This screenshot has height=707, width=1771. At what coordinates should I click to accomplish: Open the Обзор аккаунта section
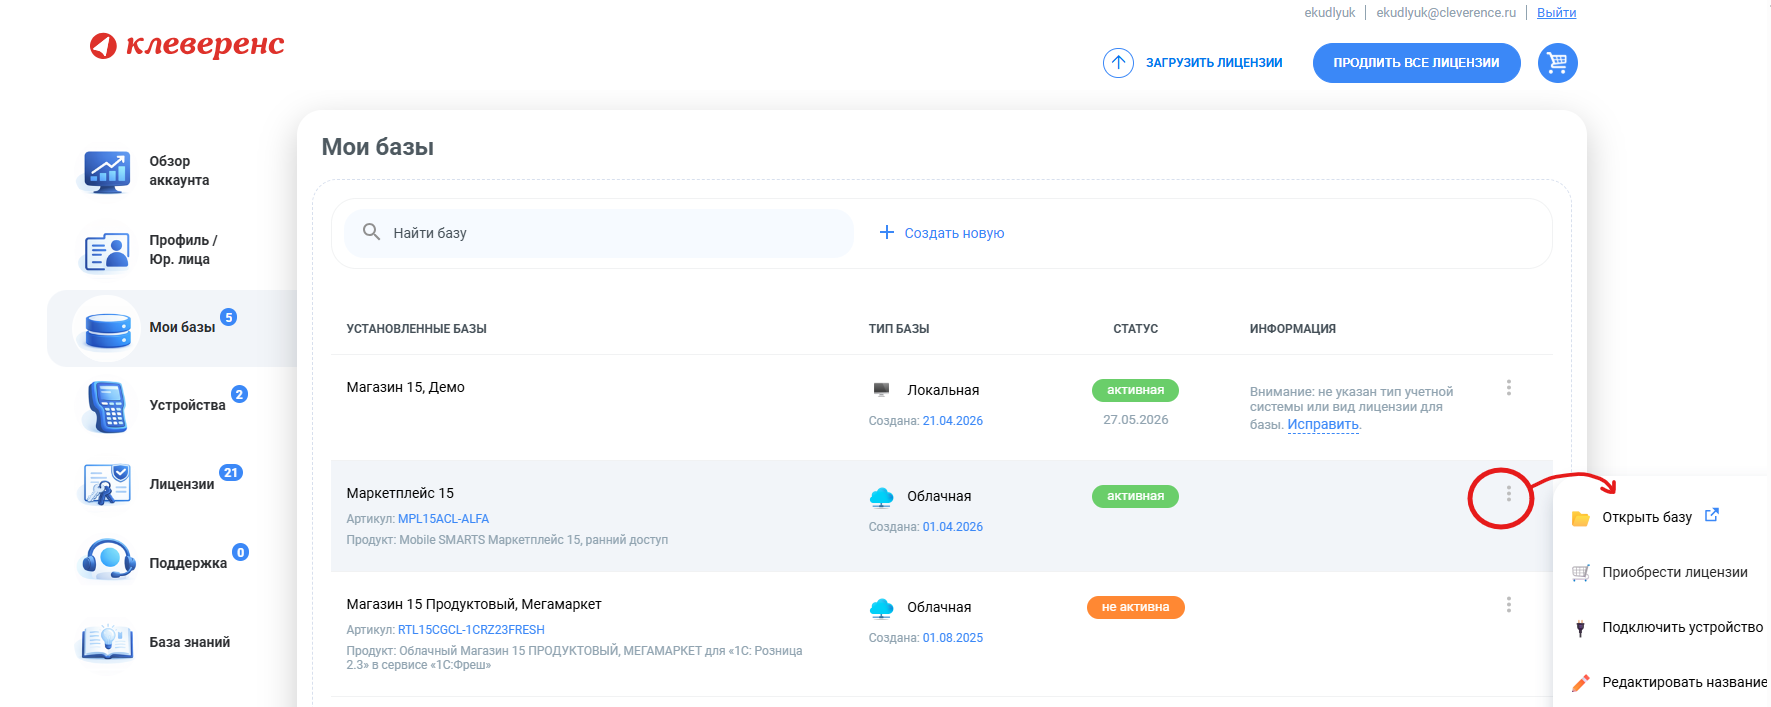(179, 171)
